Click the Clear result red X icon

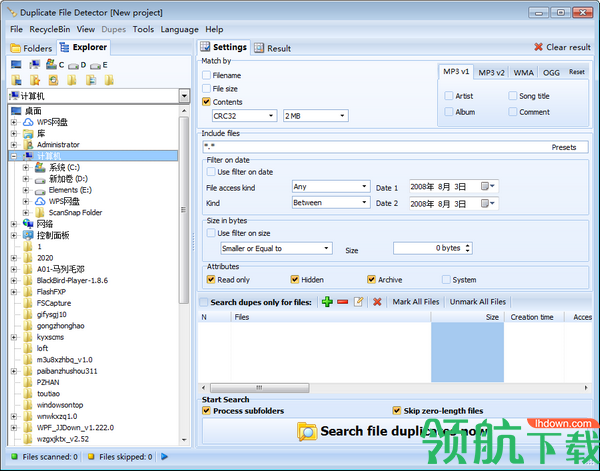[x=538, y=47]
